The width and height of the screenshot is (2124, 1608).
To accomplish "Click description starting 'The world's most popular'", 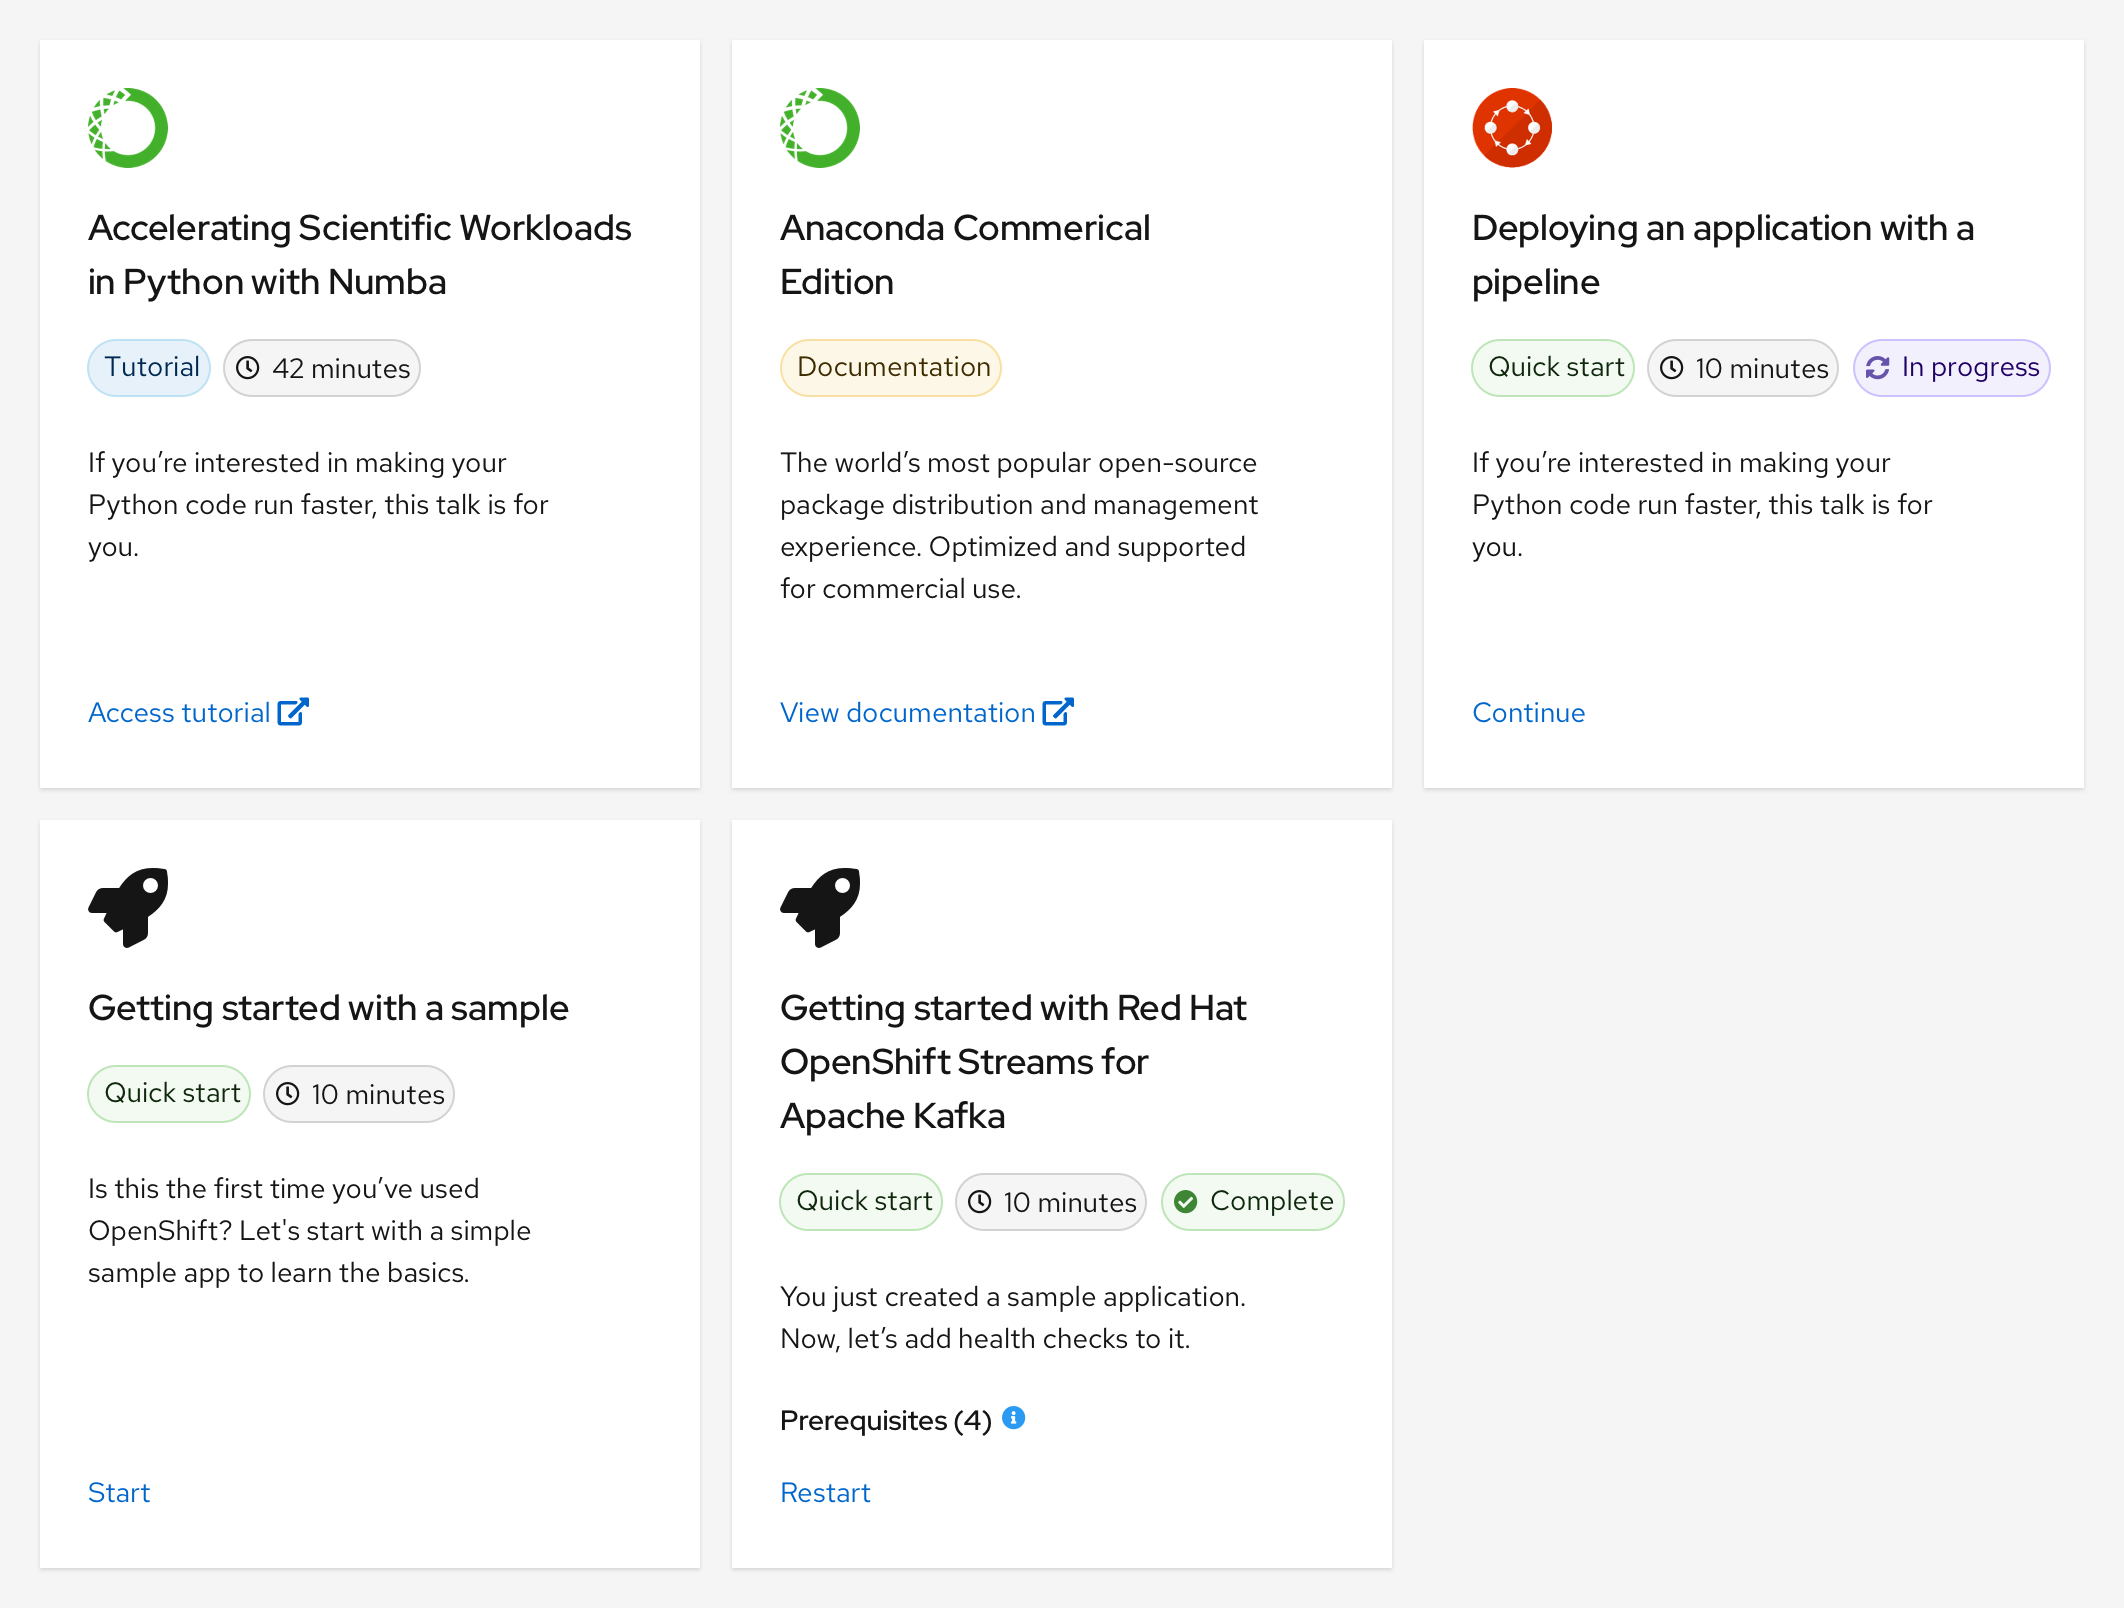I will [1019, 526].
